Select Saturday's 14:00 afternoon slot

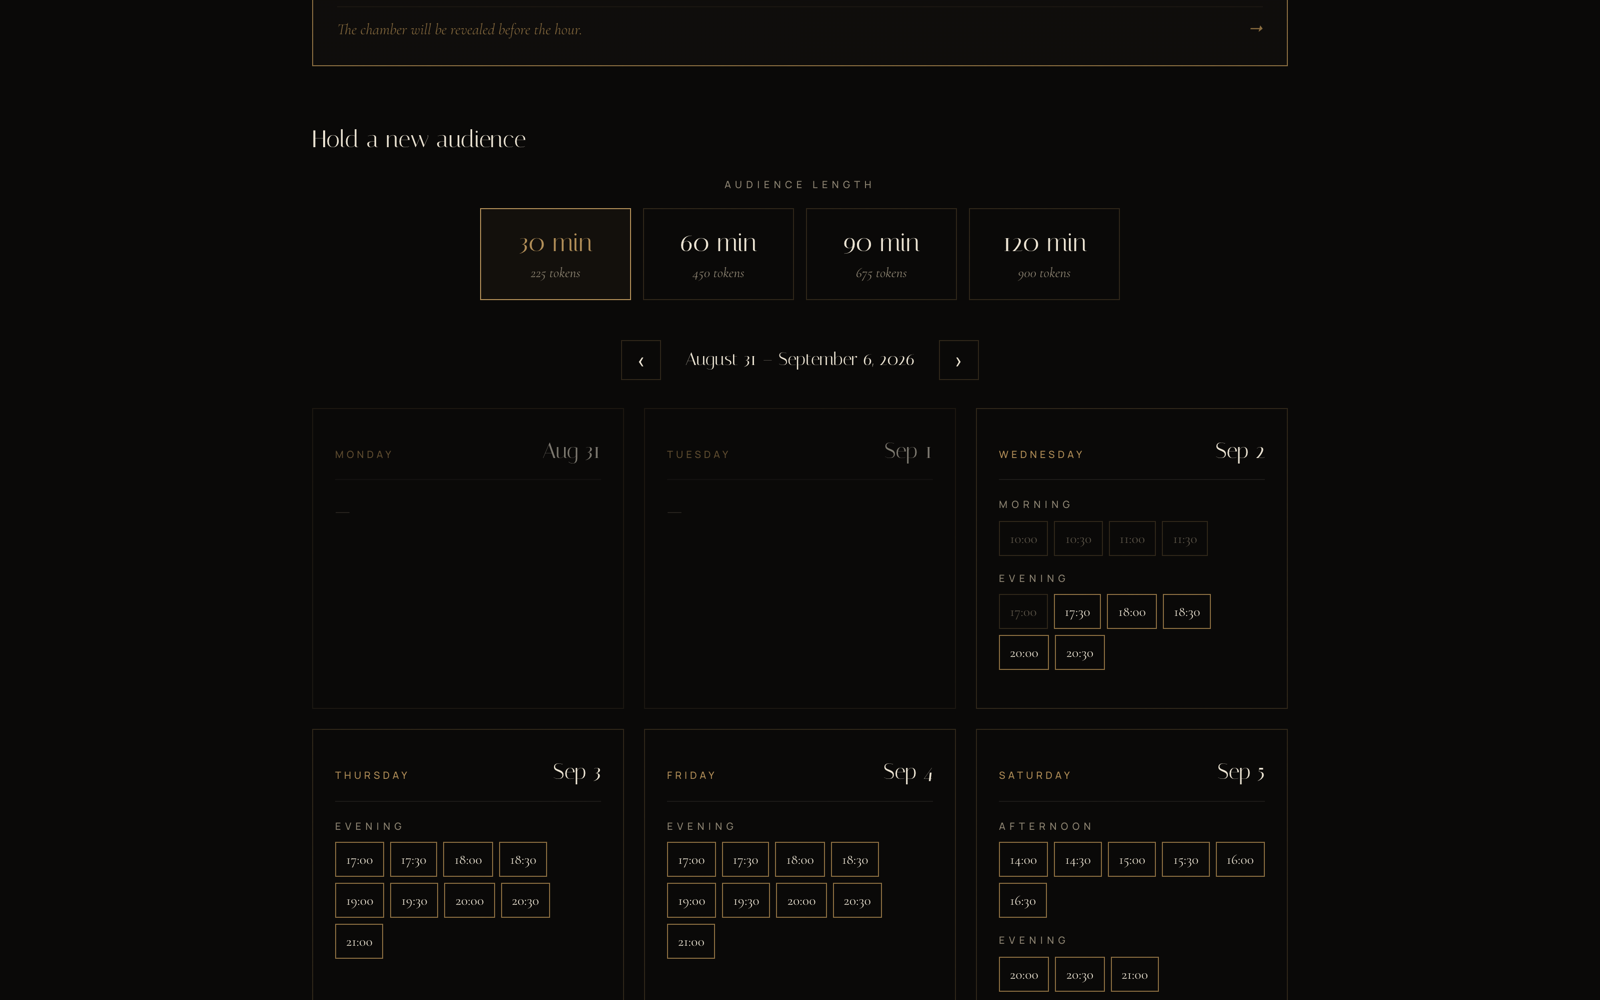pos(1023,860)
